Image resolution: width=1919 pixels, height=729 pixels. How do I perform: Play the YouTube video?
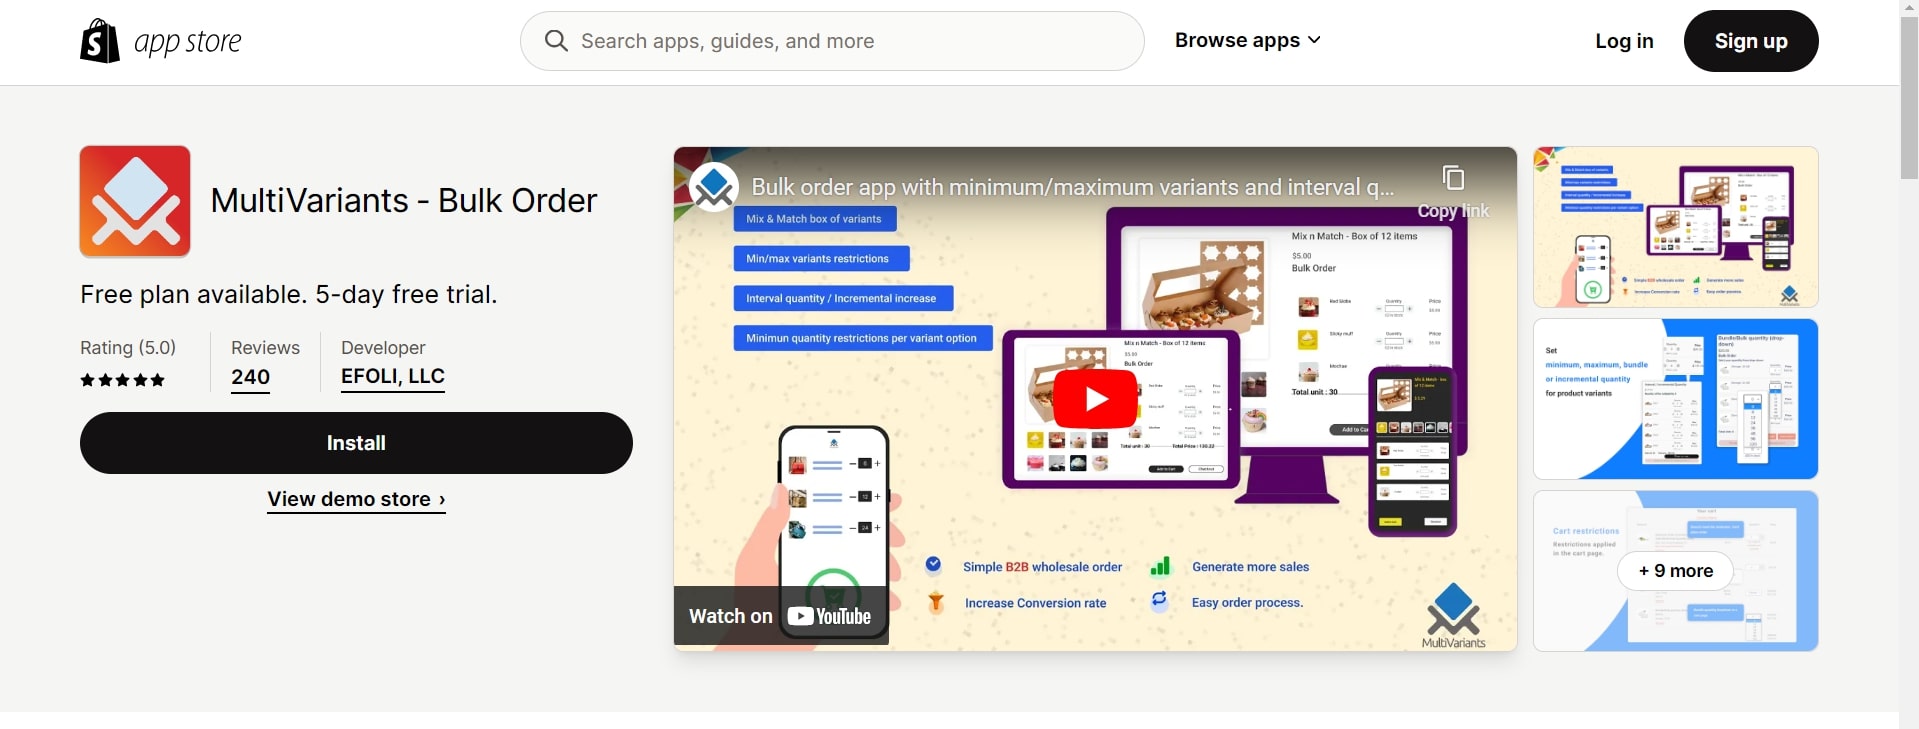coord(1096,399)
